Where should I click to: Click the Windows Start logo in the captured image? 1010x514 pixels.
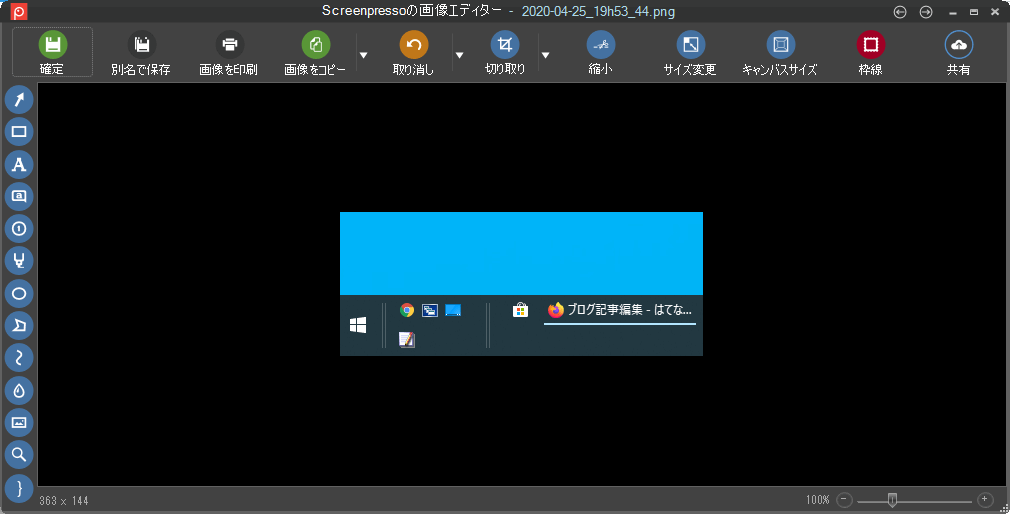coord(358,325)
